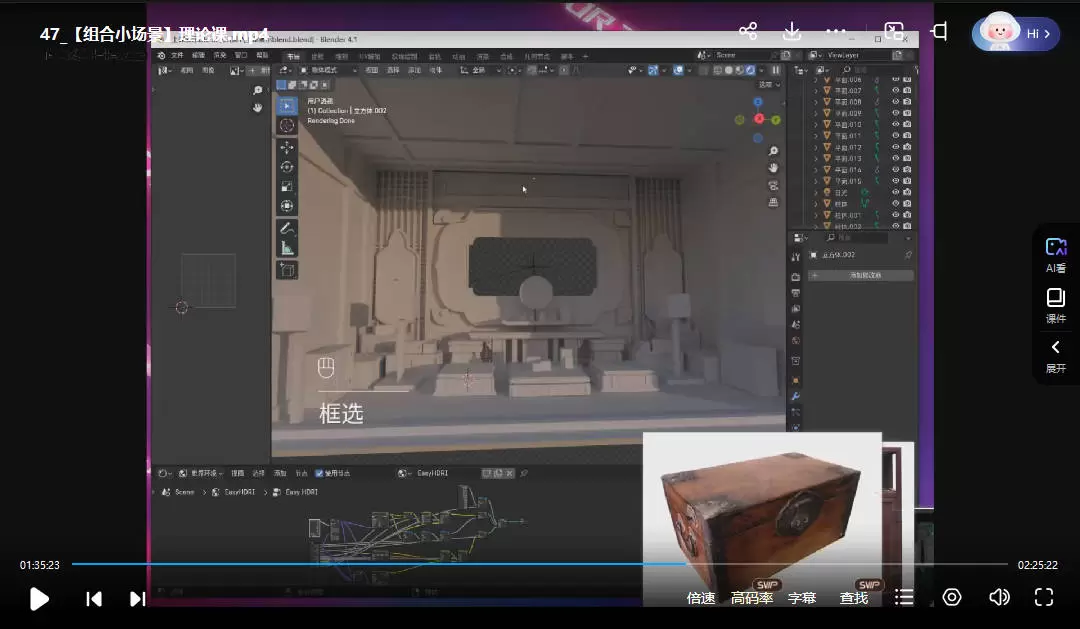Select Blender's Transform tool
Image resolution: width=1080 pixels, height=629 pixels.
coord(287,206)
